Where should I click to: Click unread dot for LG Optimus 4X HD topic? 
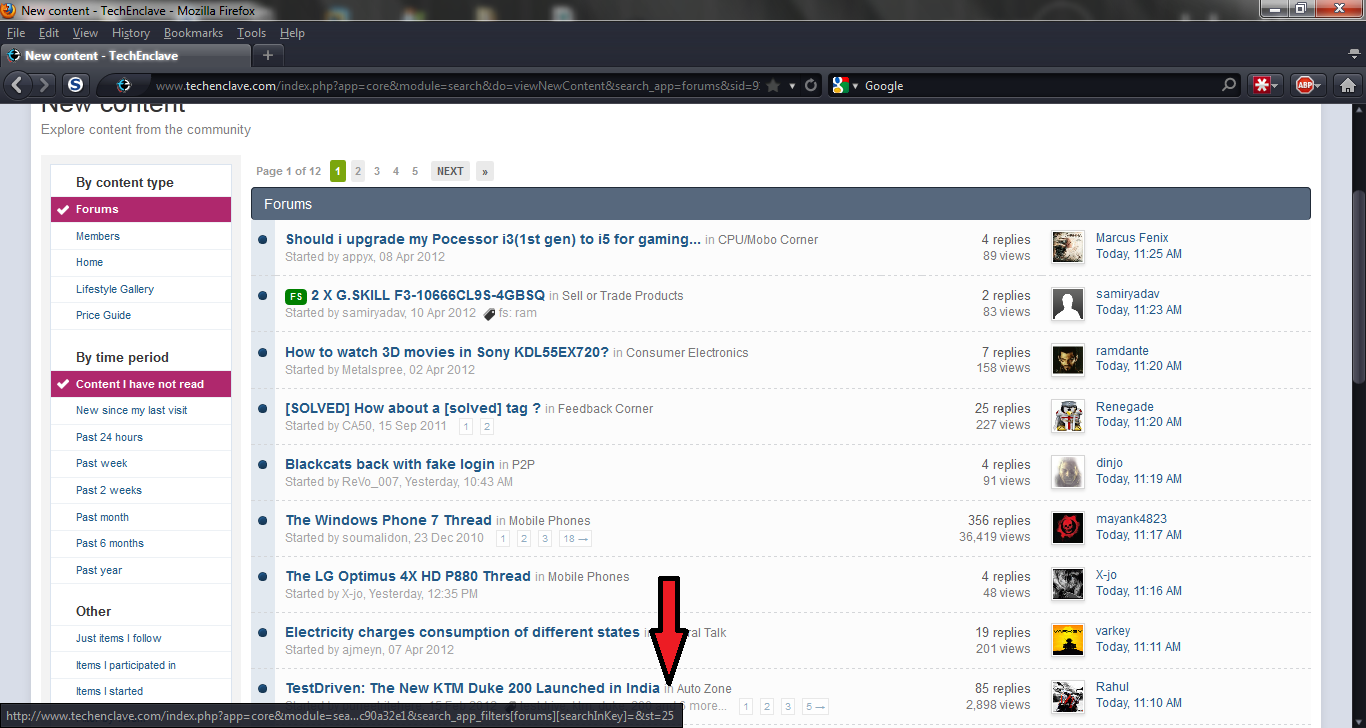pos(262,577)
